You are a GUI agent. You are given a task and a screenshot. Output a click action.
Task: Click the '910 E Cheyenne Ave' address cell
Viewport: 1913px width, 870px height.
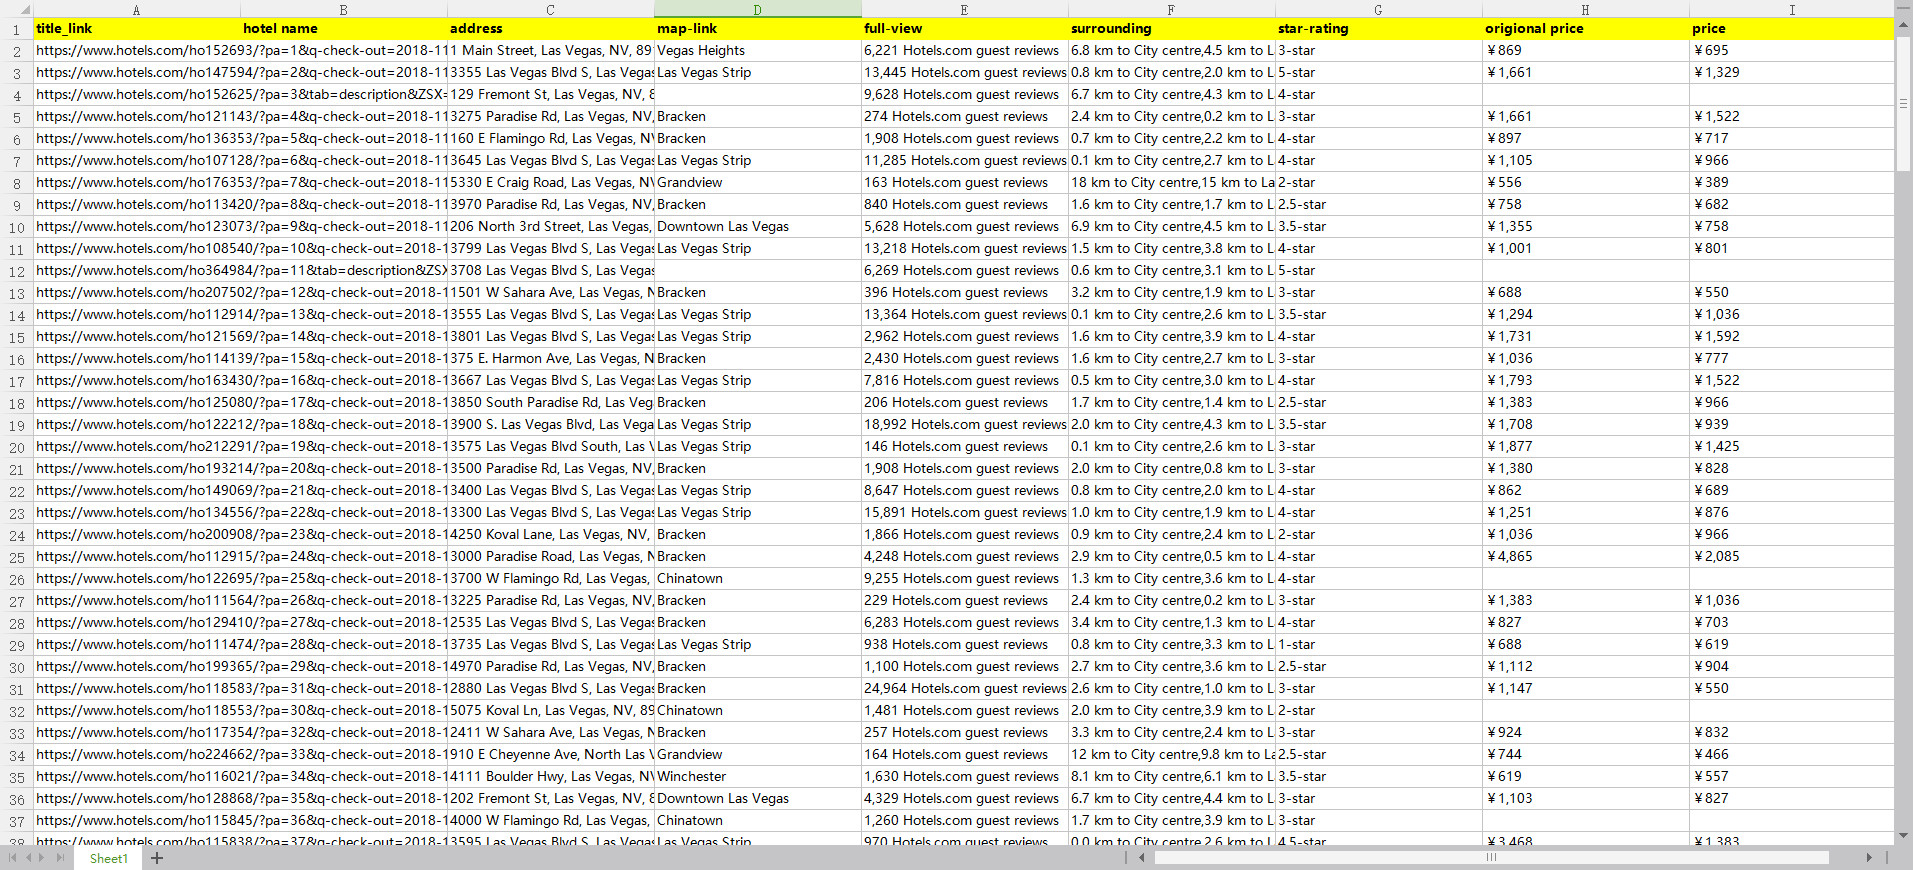[x=550, y=755]
